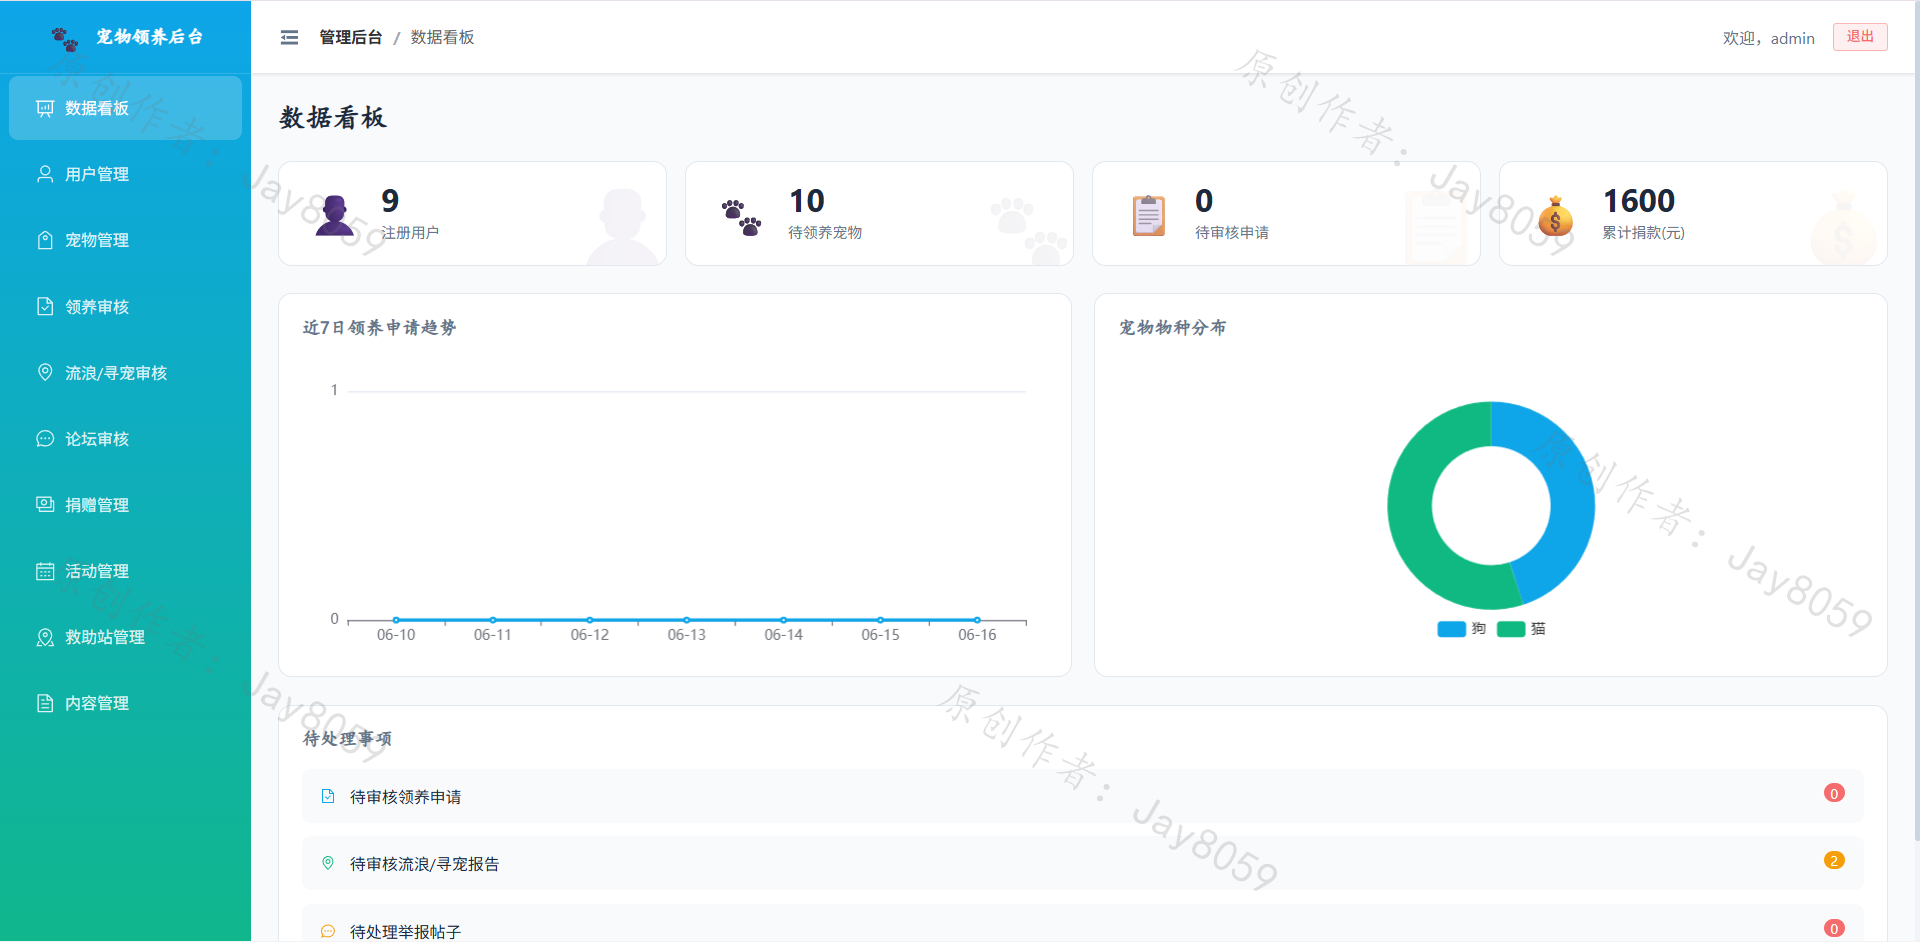
Task: Open 论坛审核 menu item
Action: pyautogui.click(x=125, y=438)
